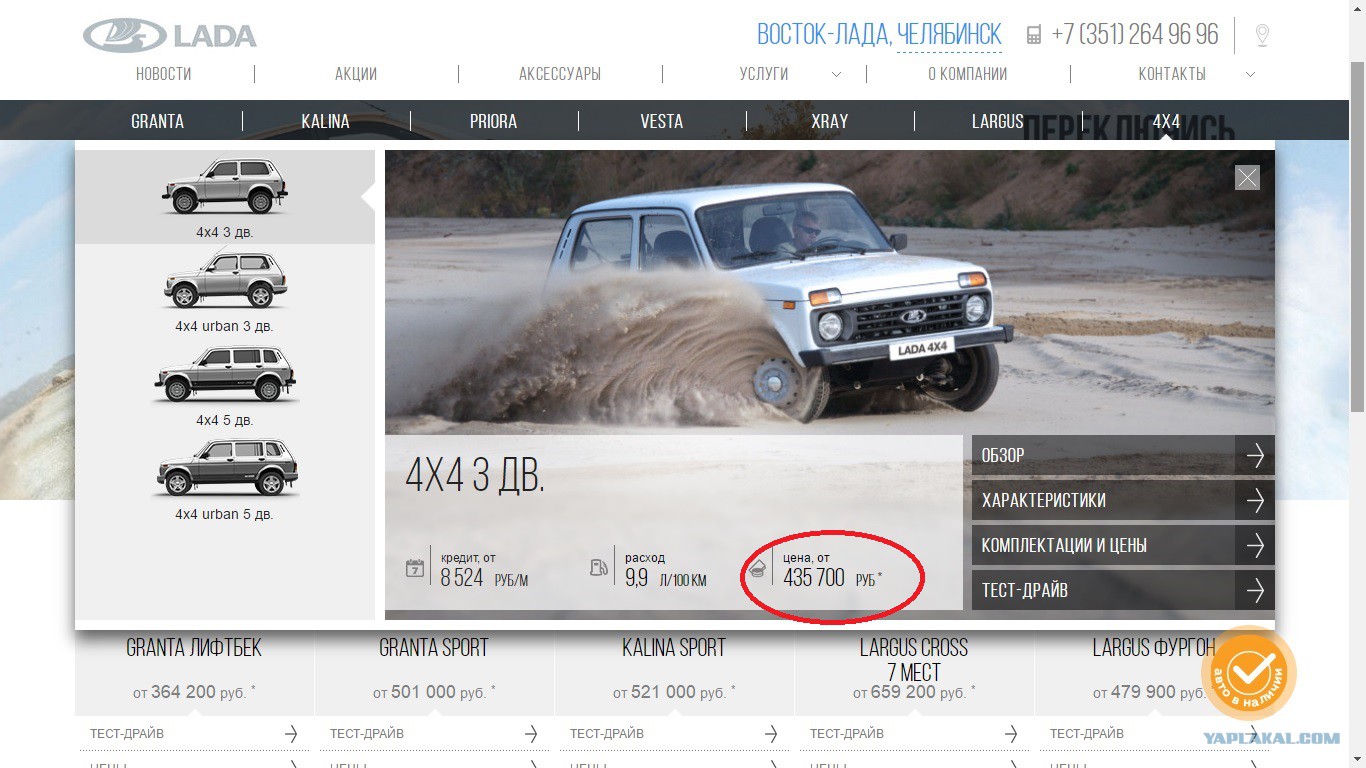
Task: Click ТЕСТ-ДРАЙВ link under Kalina Sport
Action: click(x=607, y=734)
